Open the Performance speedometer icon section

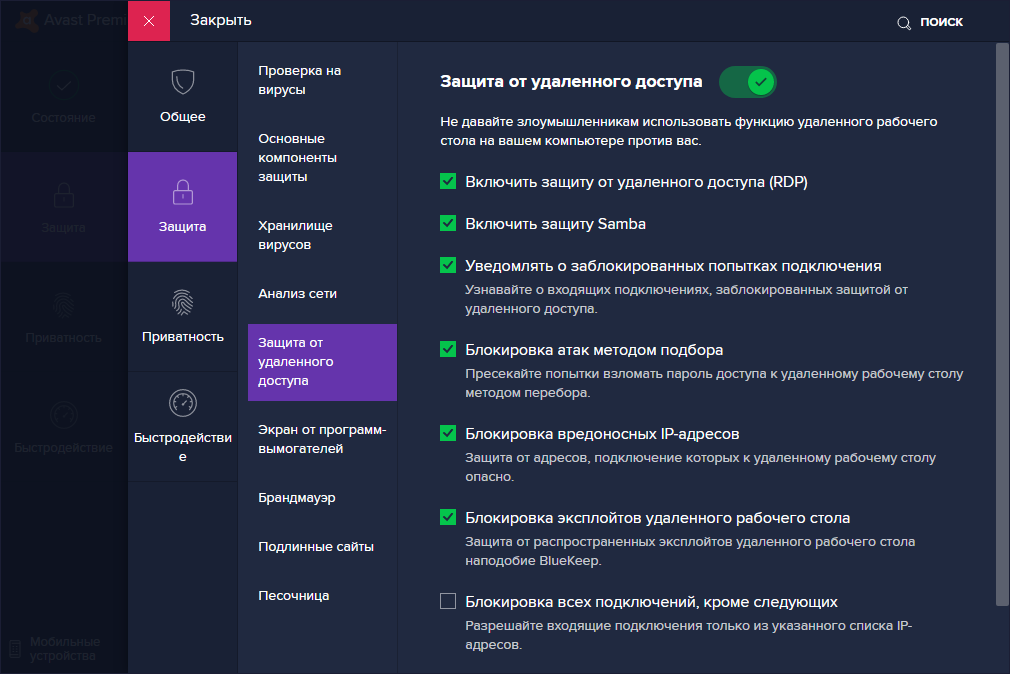pyautogui.click(x=182, y=402)
